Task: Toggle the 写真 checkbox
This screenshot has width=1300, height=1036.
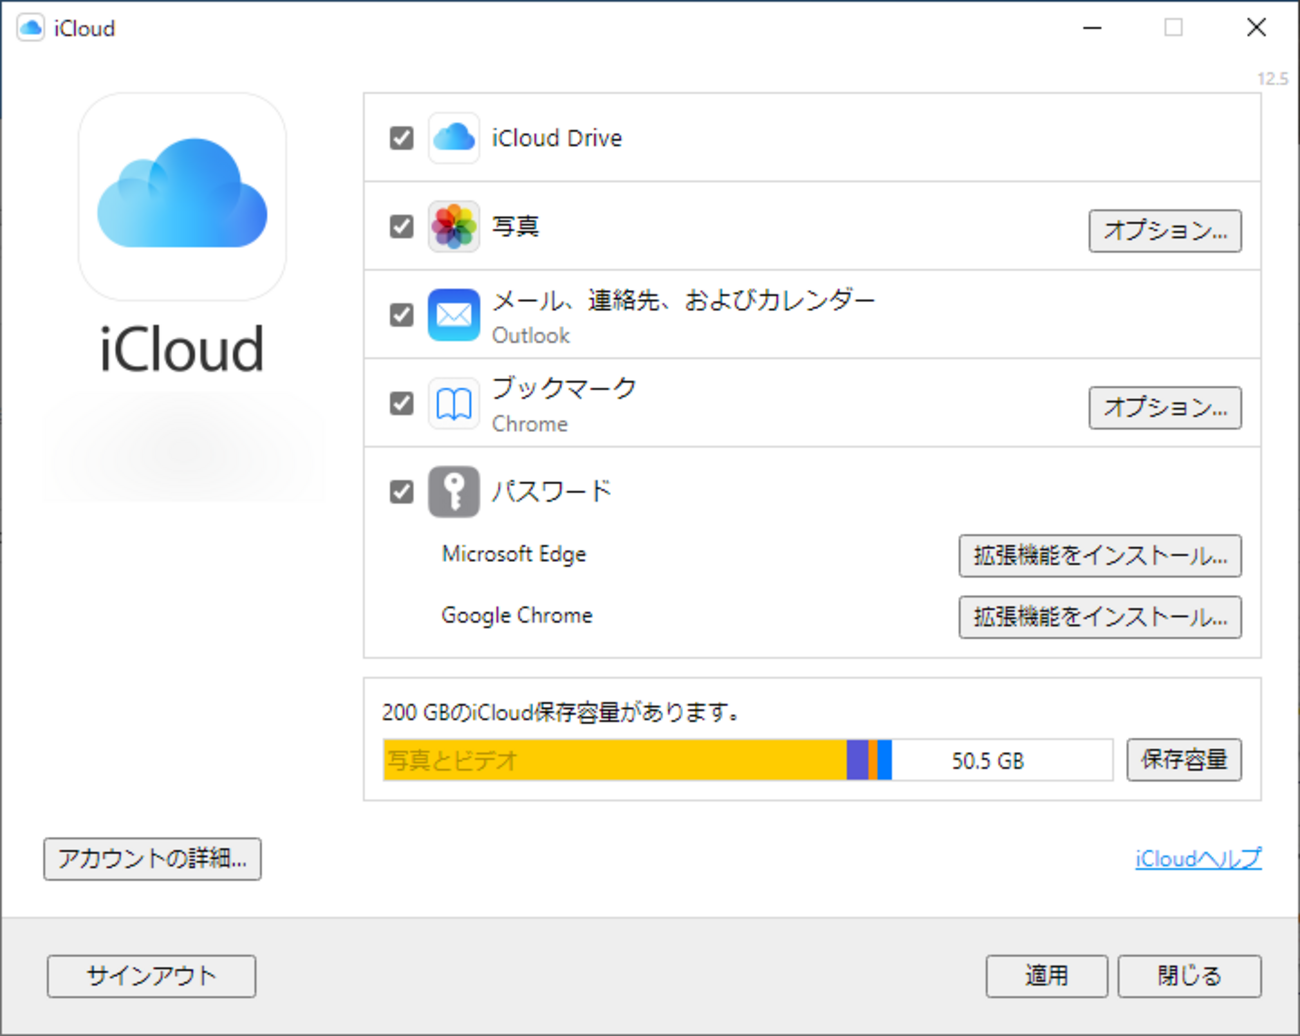Action: [402, 227]
